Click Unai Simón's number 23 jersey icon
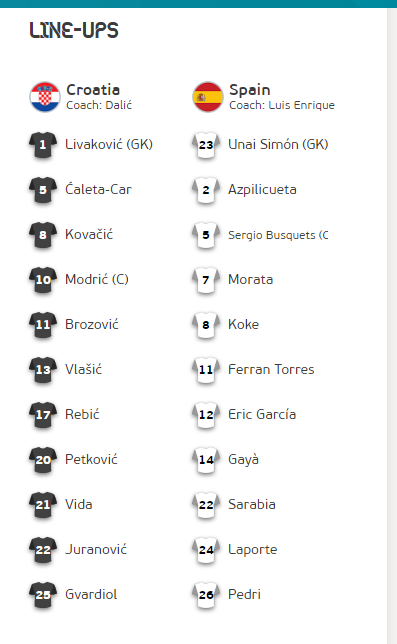This screenshot has width=397, height=644. tap(206, 145)
